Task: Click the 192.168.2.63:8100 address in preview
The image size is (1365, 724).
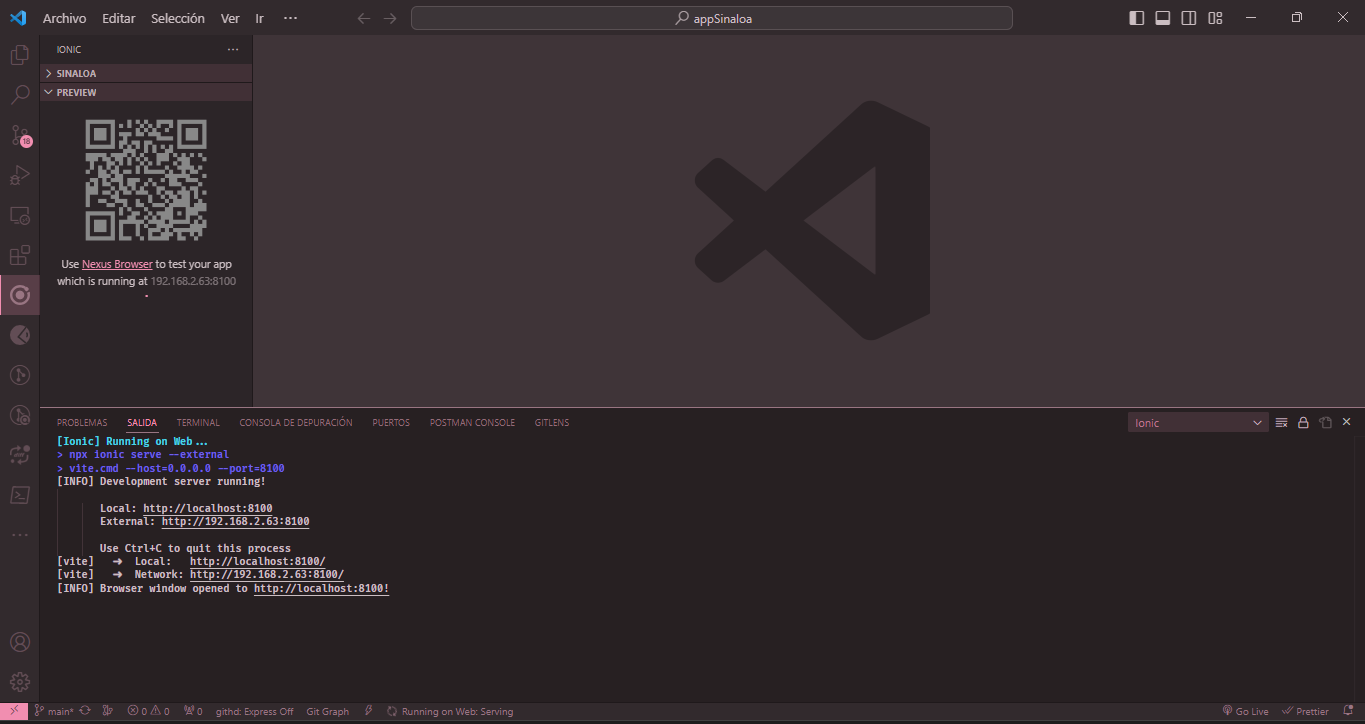Action: click(193, 281)
